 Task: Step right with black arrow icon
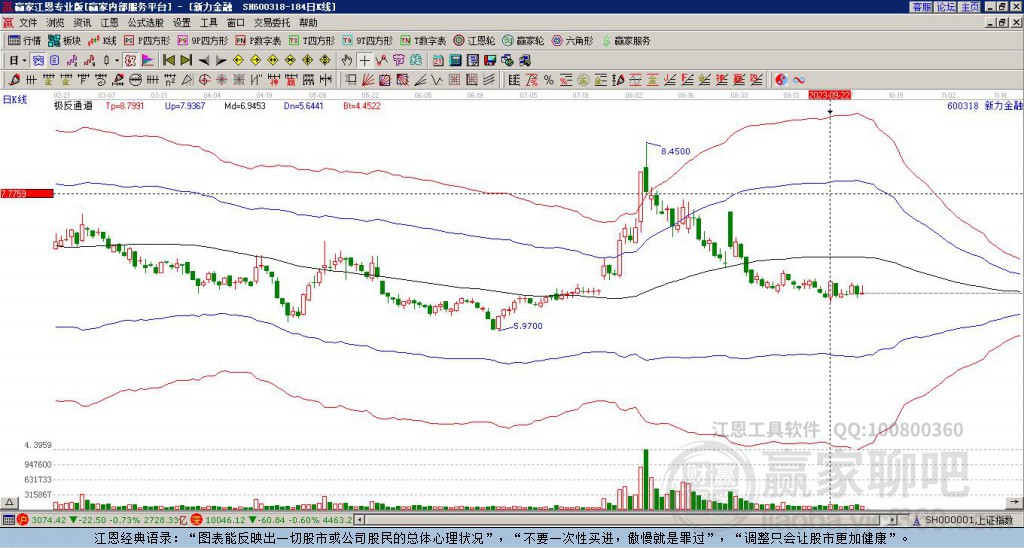(221, 61)
